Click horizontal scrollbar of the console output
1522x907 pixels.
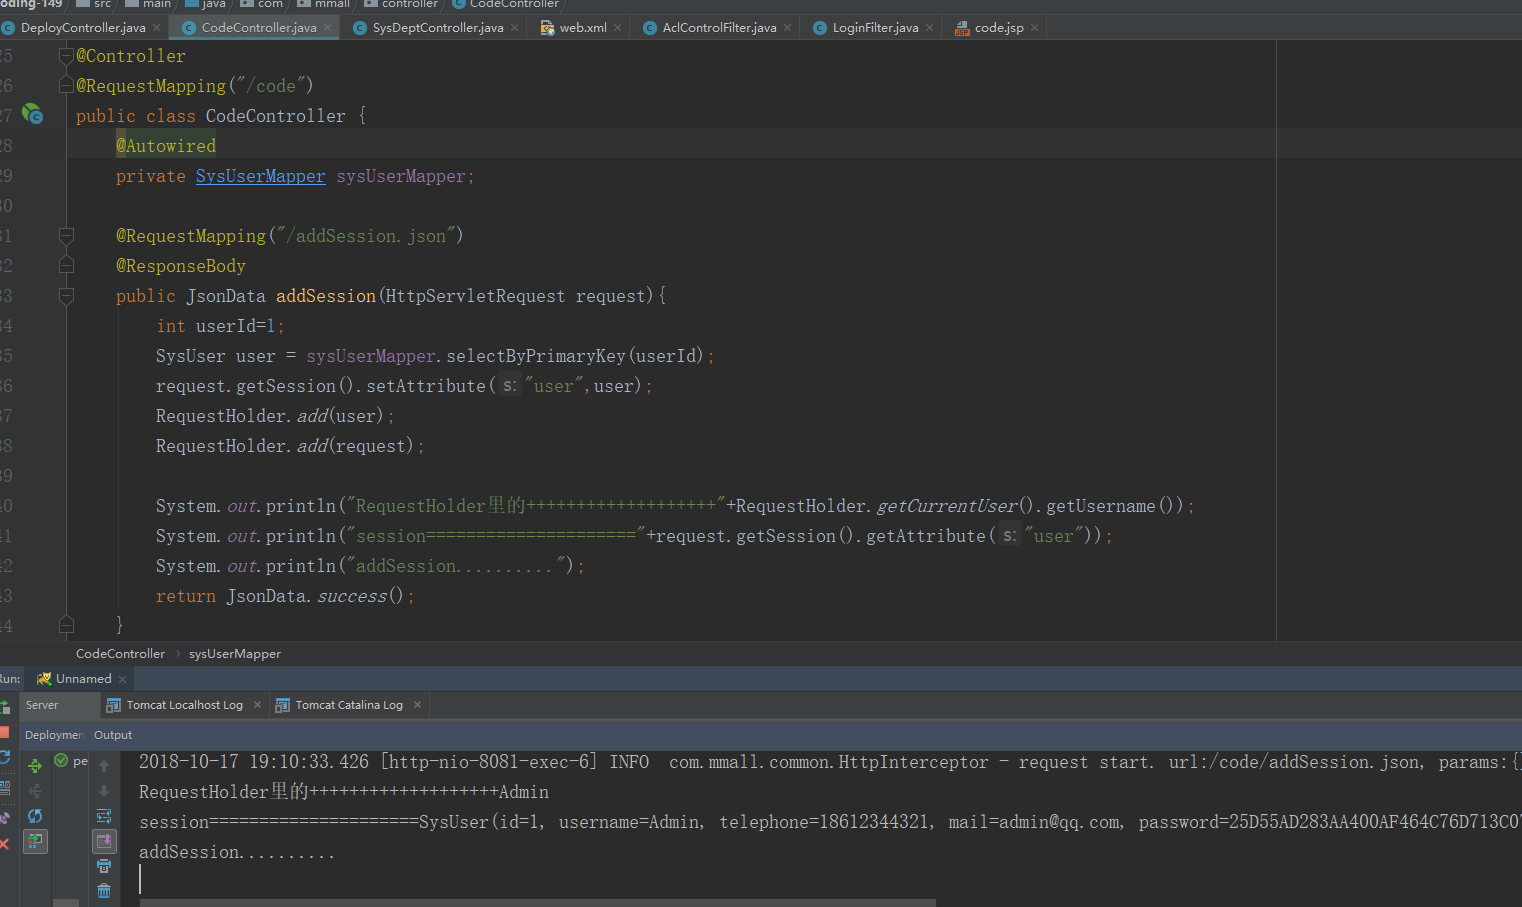pos(538,903)
